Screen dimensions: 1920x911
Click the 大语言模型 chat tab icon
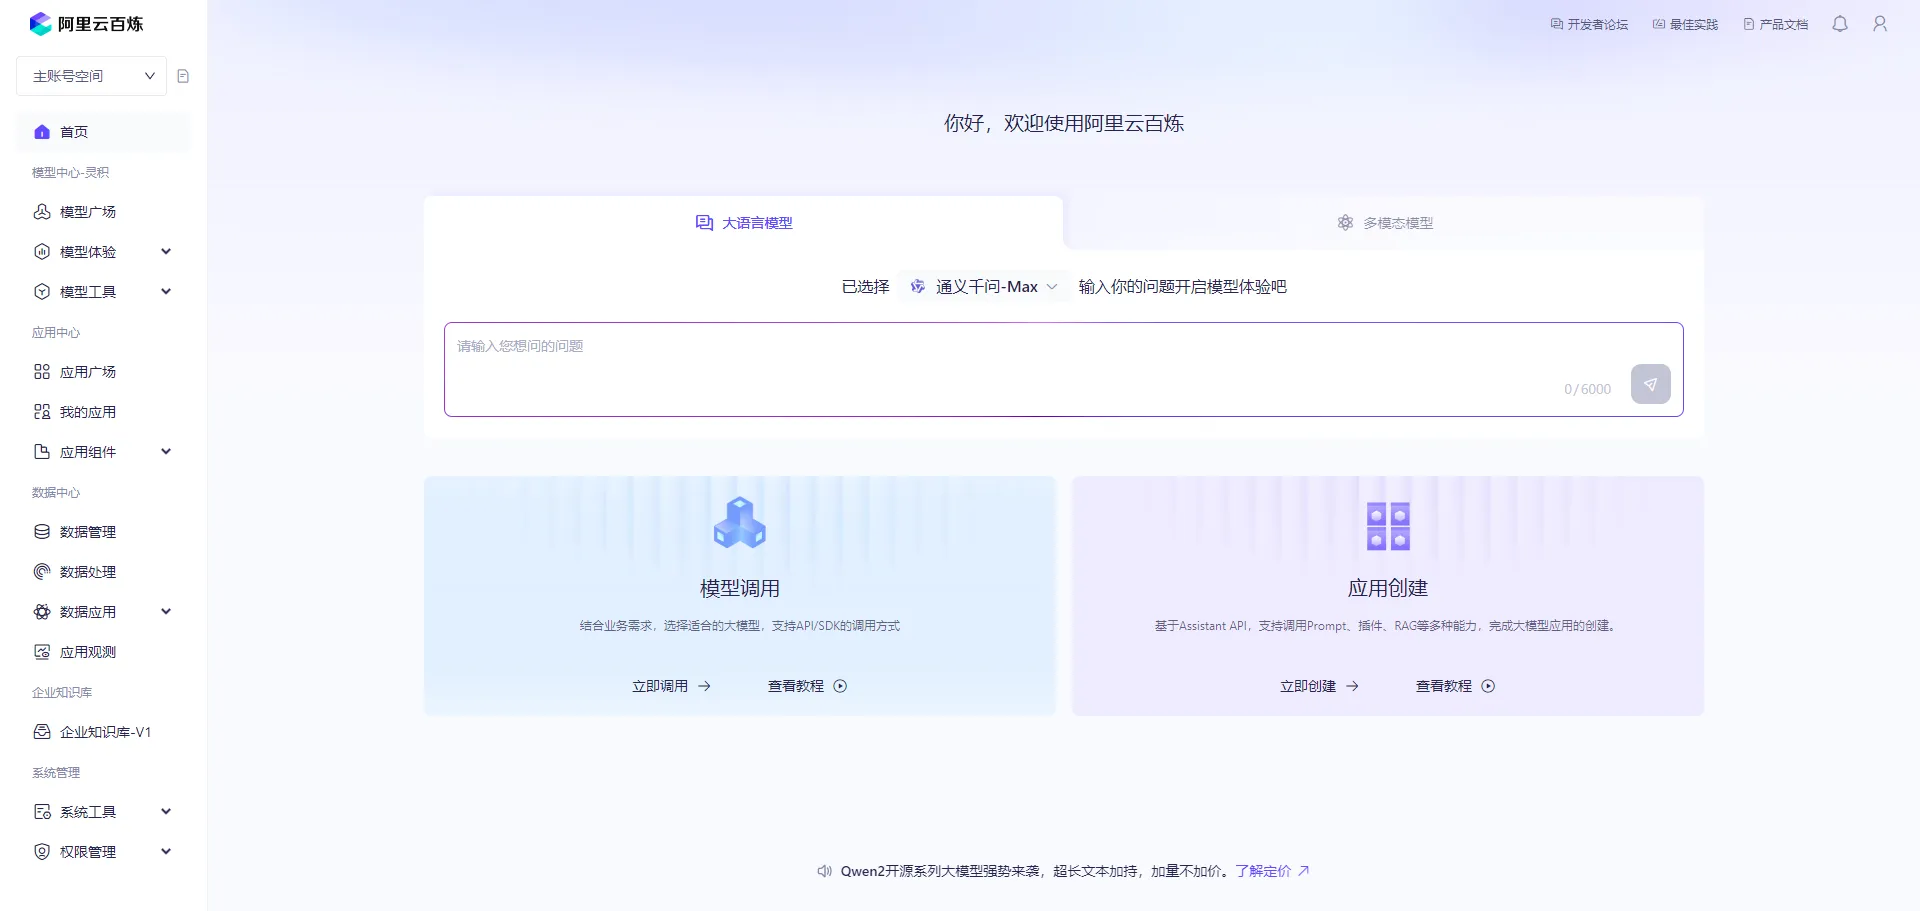(704, 223)
